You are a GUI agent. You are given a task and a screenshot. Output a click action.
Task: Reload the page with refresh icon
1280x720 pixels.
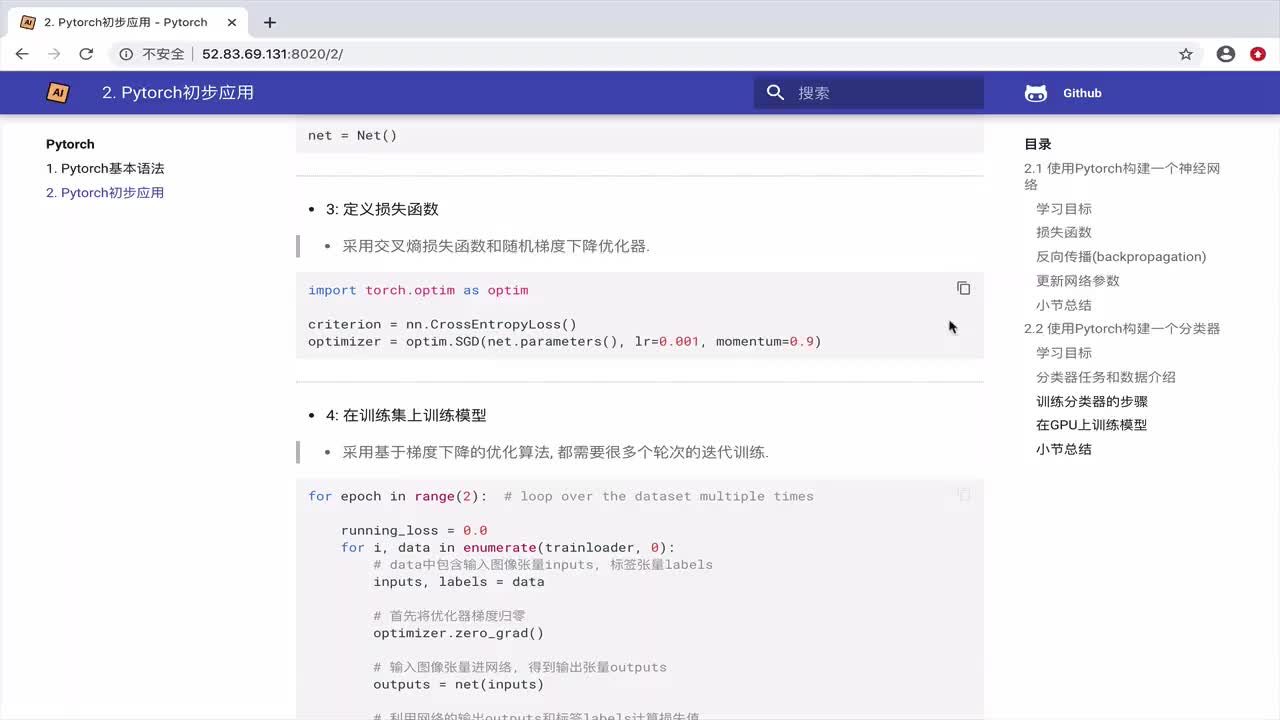(x=86, y=54)
